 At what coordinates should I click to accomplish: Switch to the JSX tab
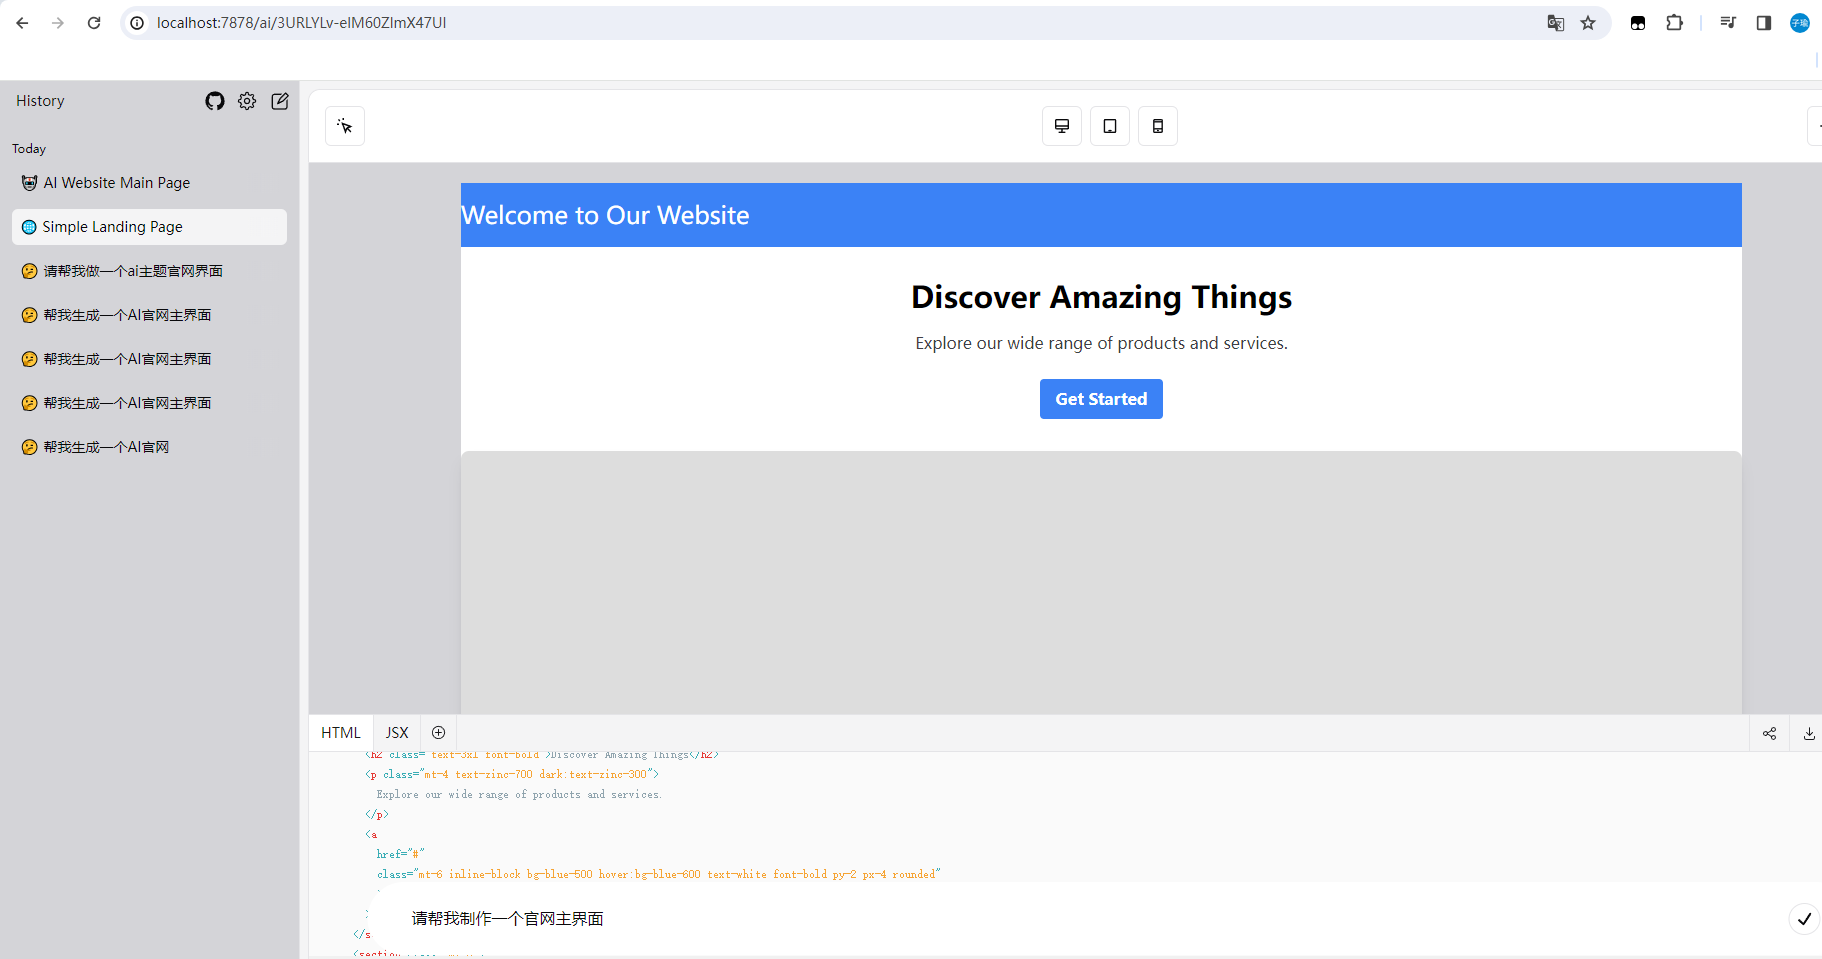(397, 733)
